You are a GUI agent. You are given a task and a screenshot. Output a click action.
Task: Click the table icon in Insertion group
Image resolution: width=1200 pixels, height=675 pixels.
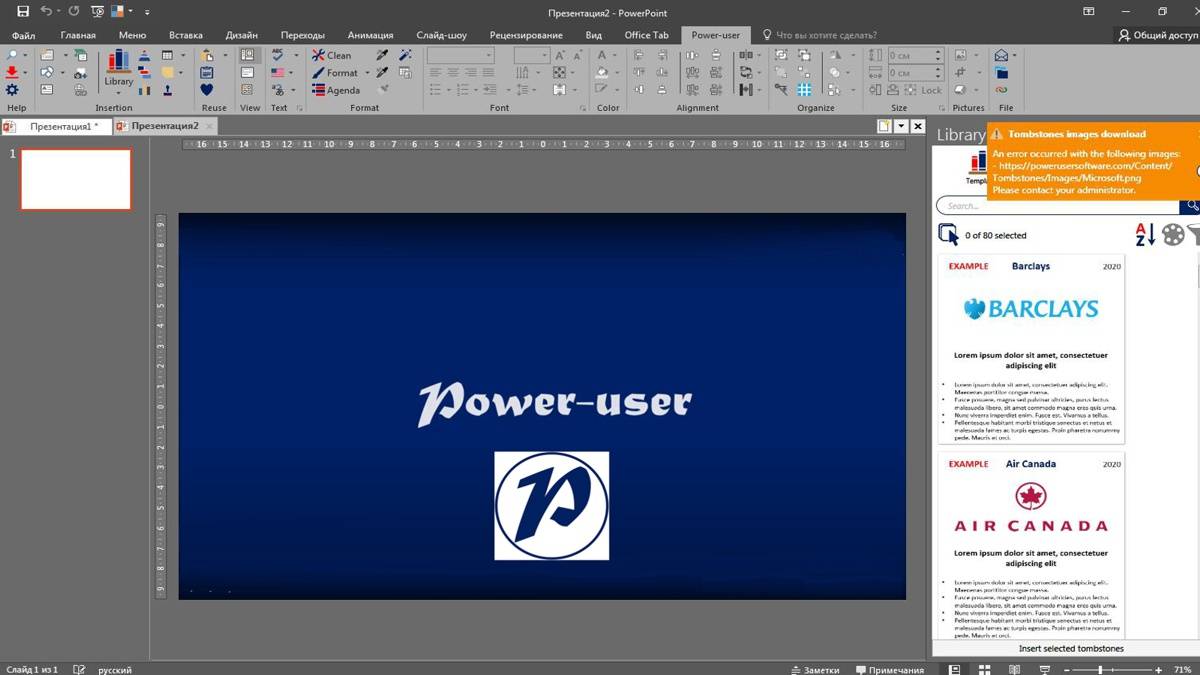click(167, 56)
